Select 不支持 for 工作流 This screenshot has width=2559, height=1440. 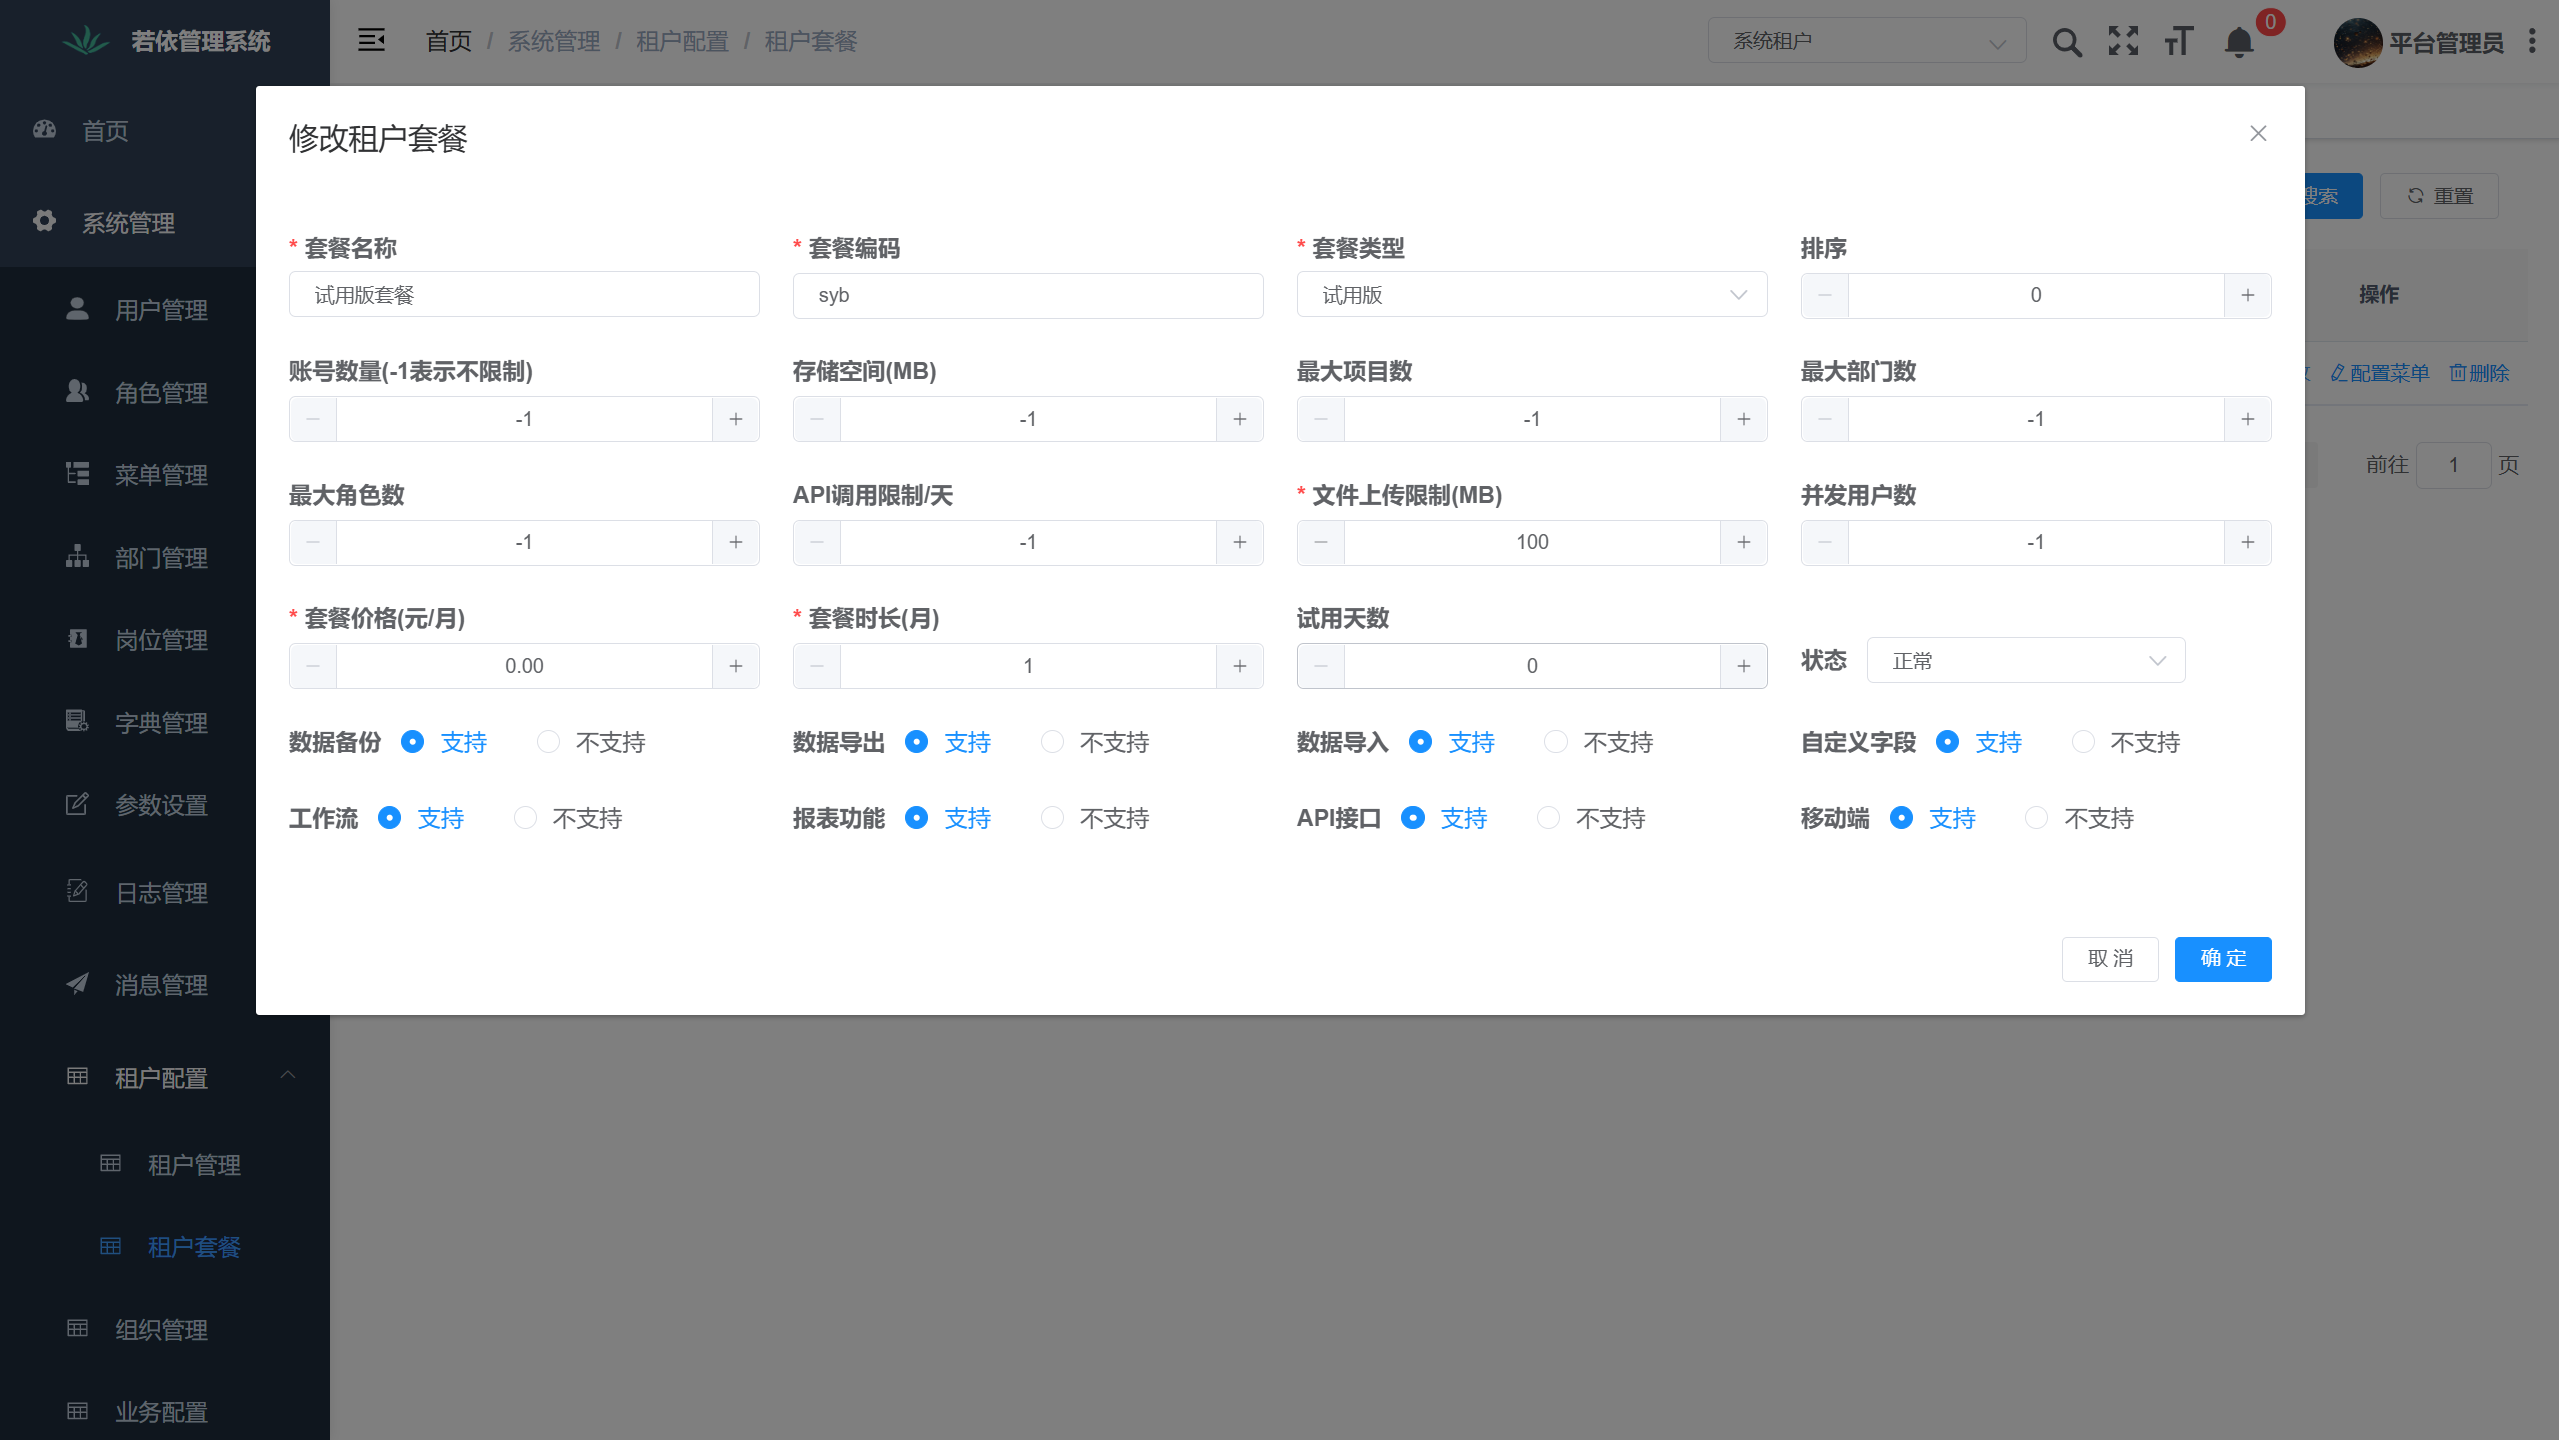point(524,817)
